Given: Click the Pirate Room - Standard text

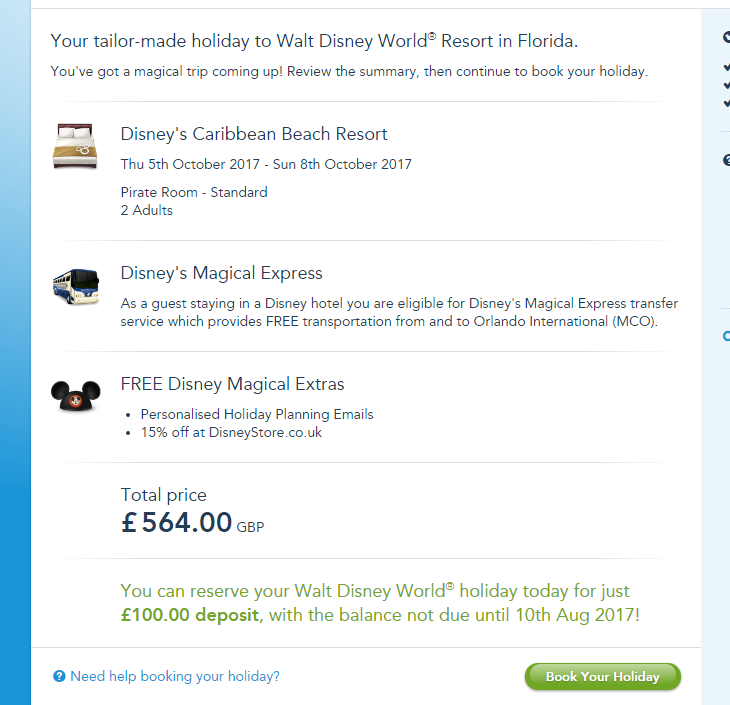Looking at the screenshot, I should pos(194,192).
